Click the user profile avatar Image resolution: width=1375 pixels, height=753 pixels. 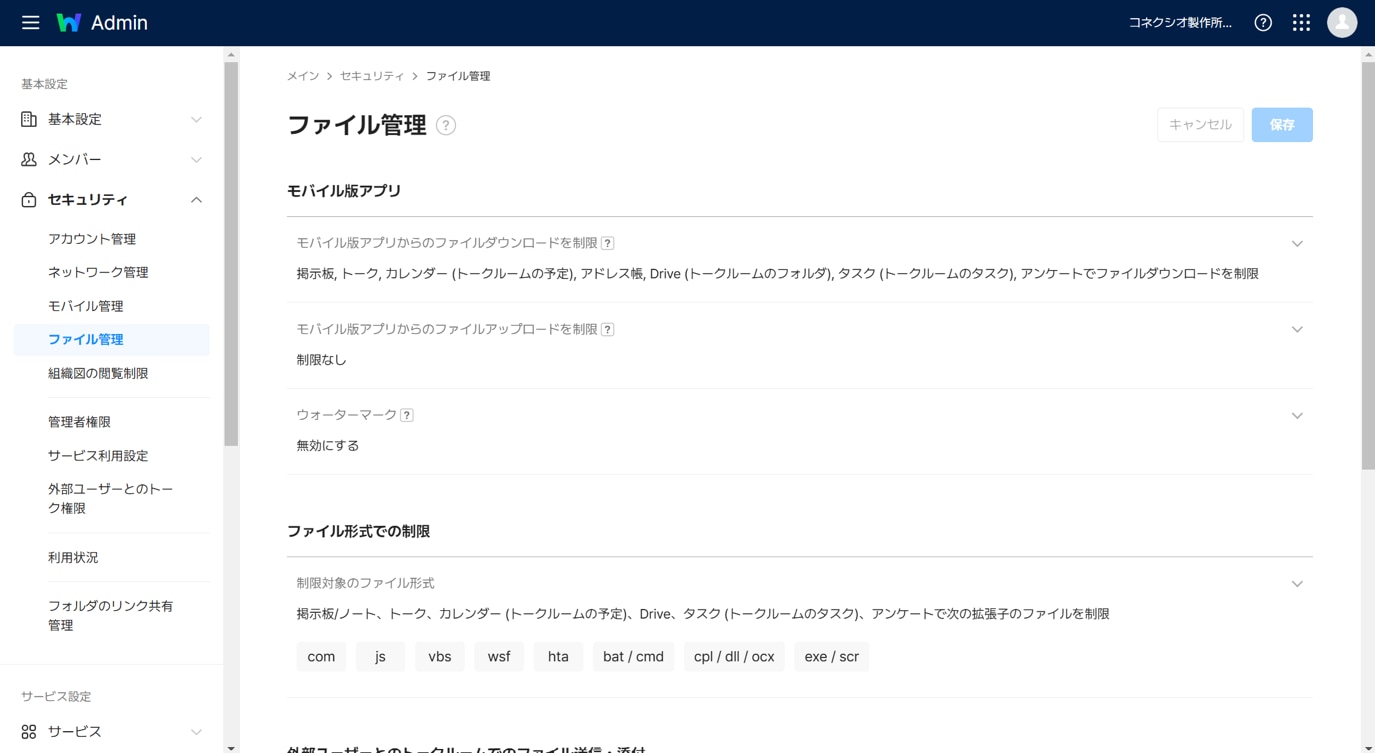pyautogui.click(x=1341, y=22)
